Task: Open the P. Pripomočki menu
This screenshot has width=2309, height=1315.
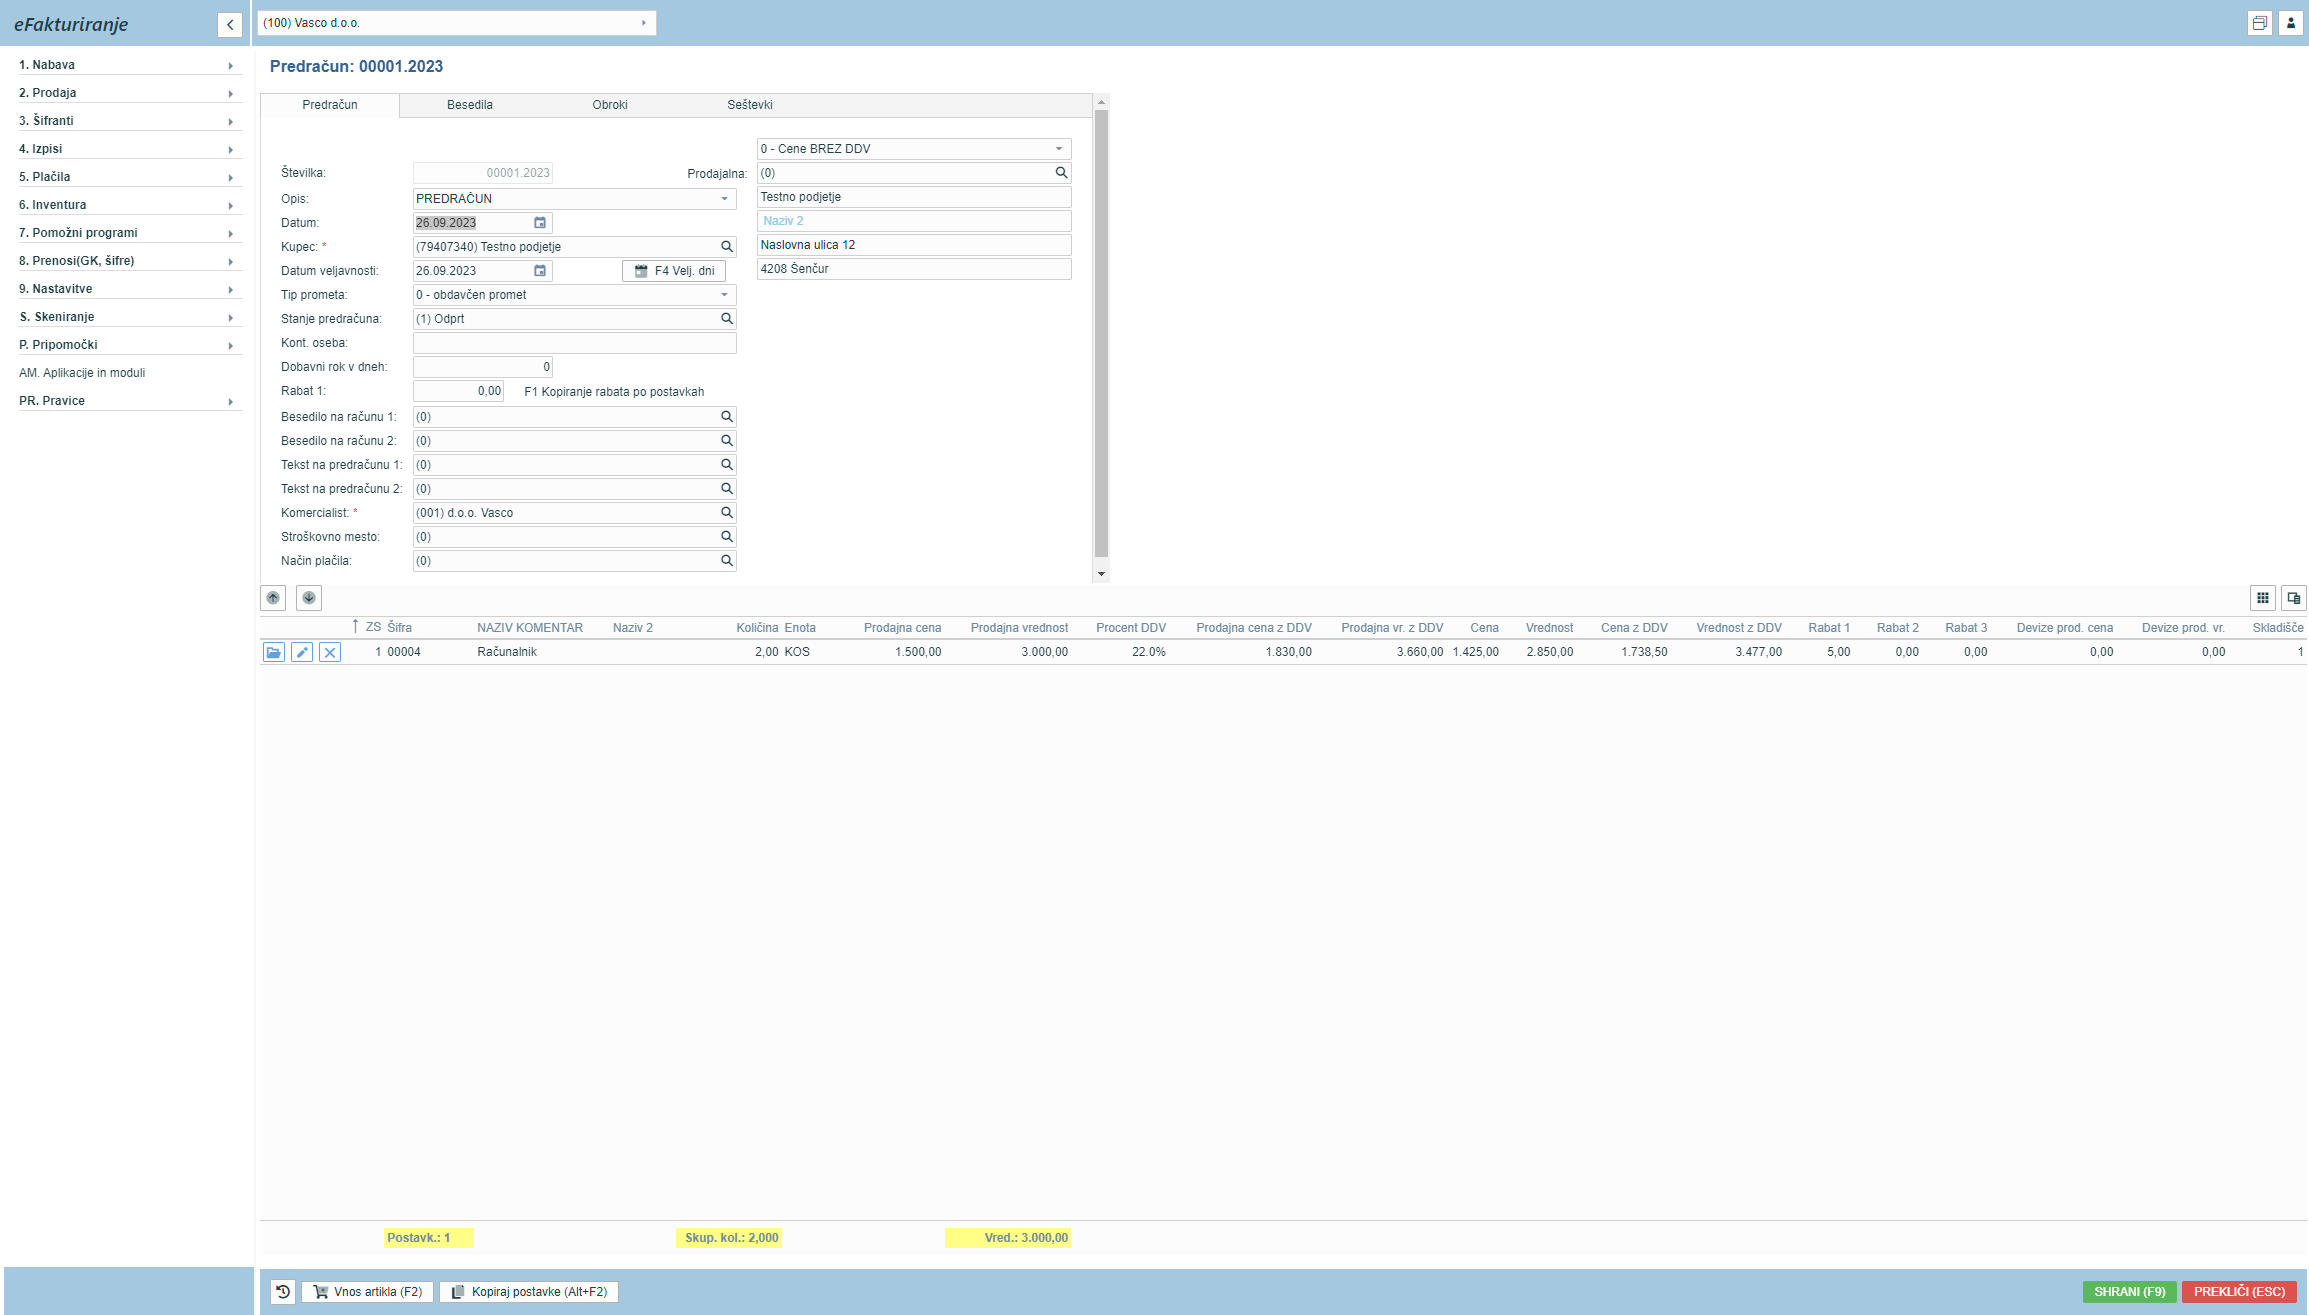Action: coord(130,345)
